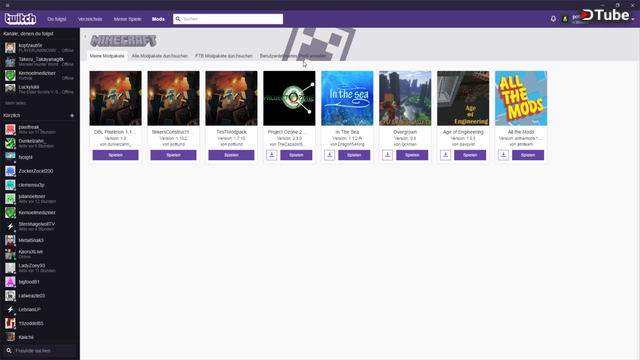Open the hamburger menu in title bar
Screen dimensions: 640x360
[x=7, y=5]
